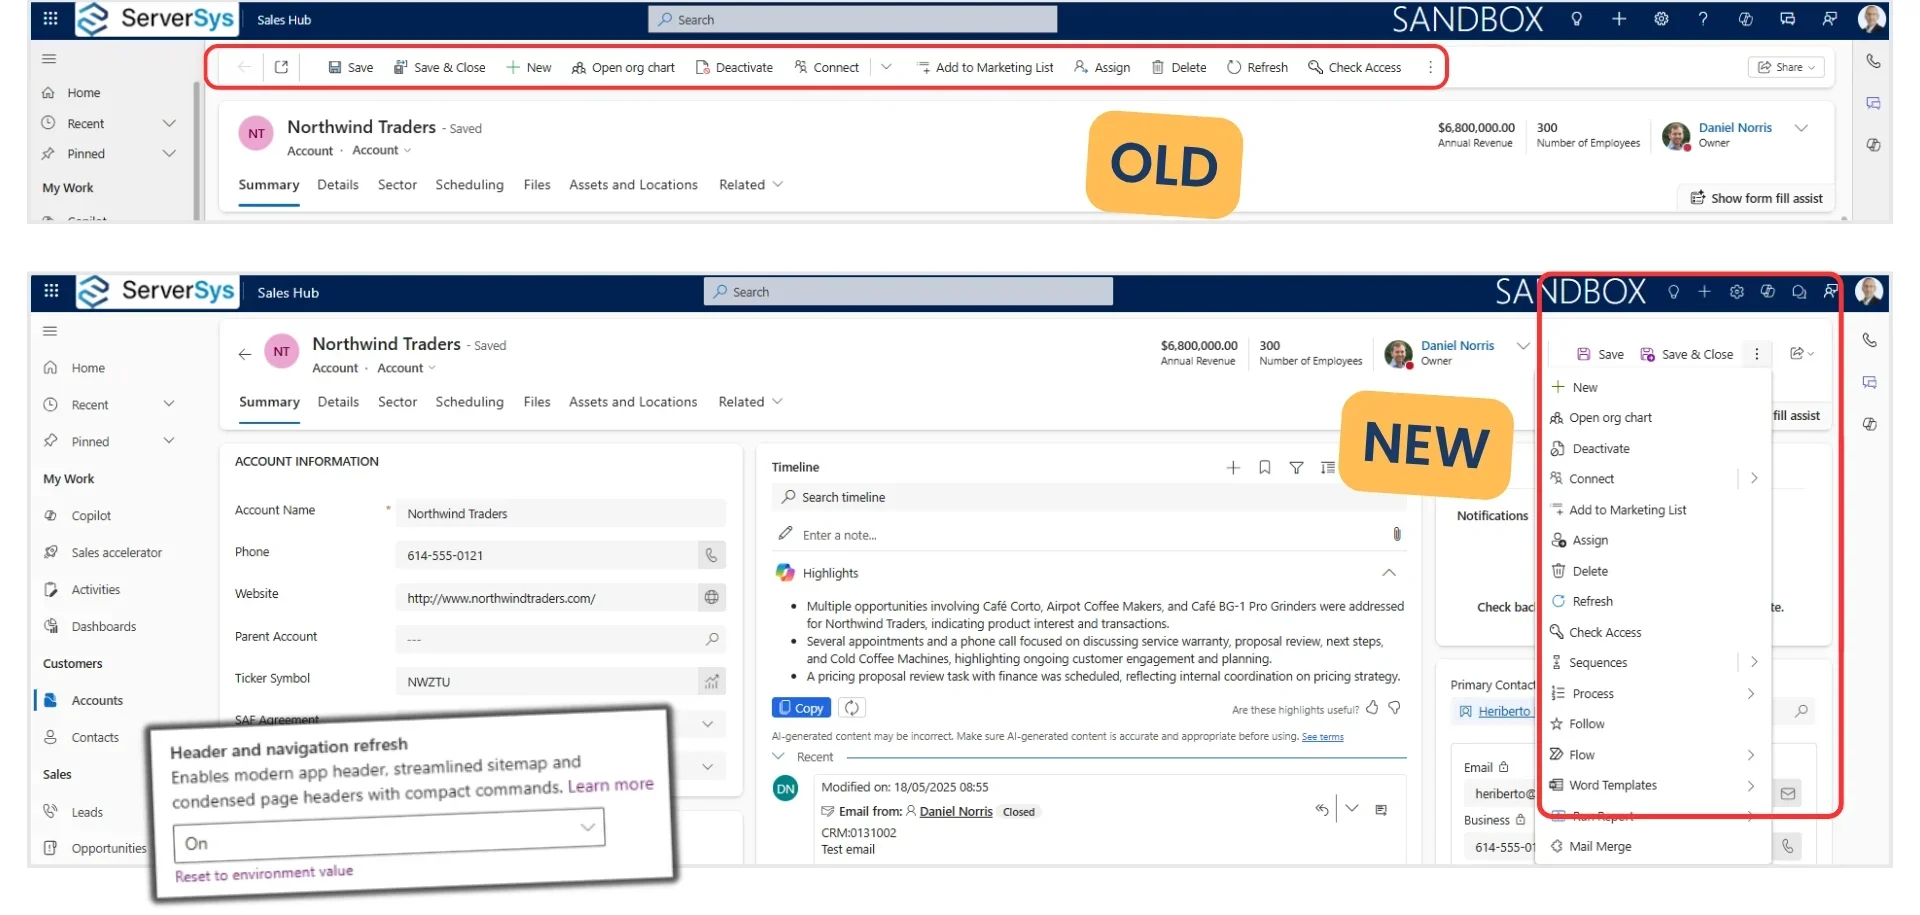The width and height of the screenshot is (1920, 915).
Task: Expand the old header details chevron
Action: pyautogui.click(x=1801, y=128)
